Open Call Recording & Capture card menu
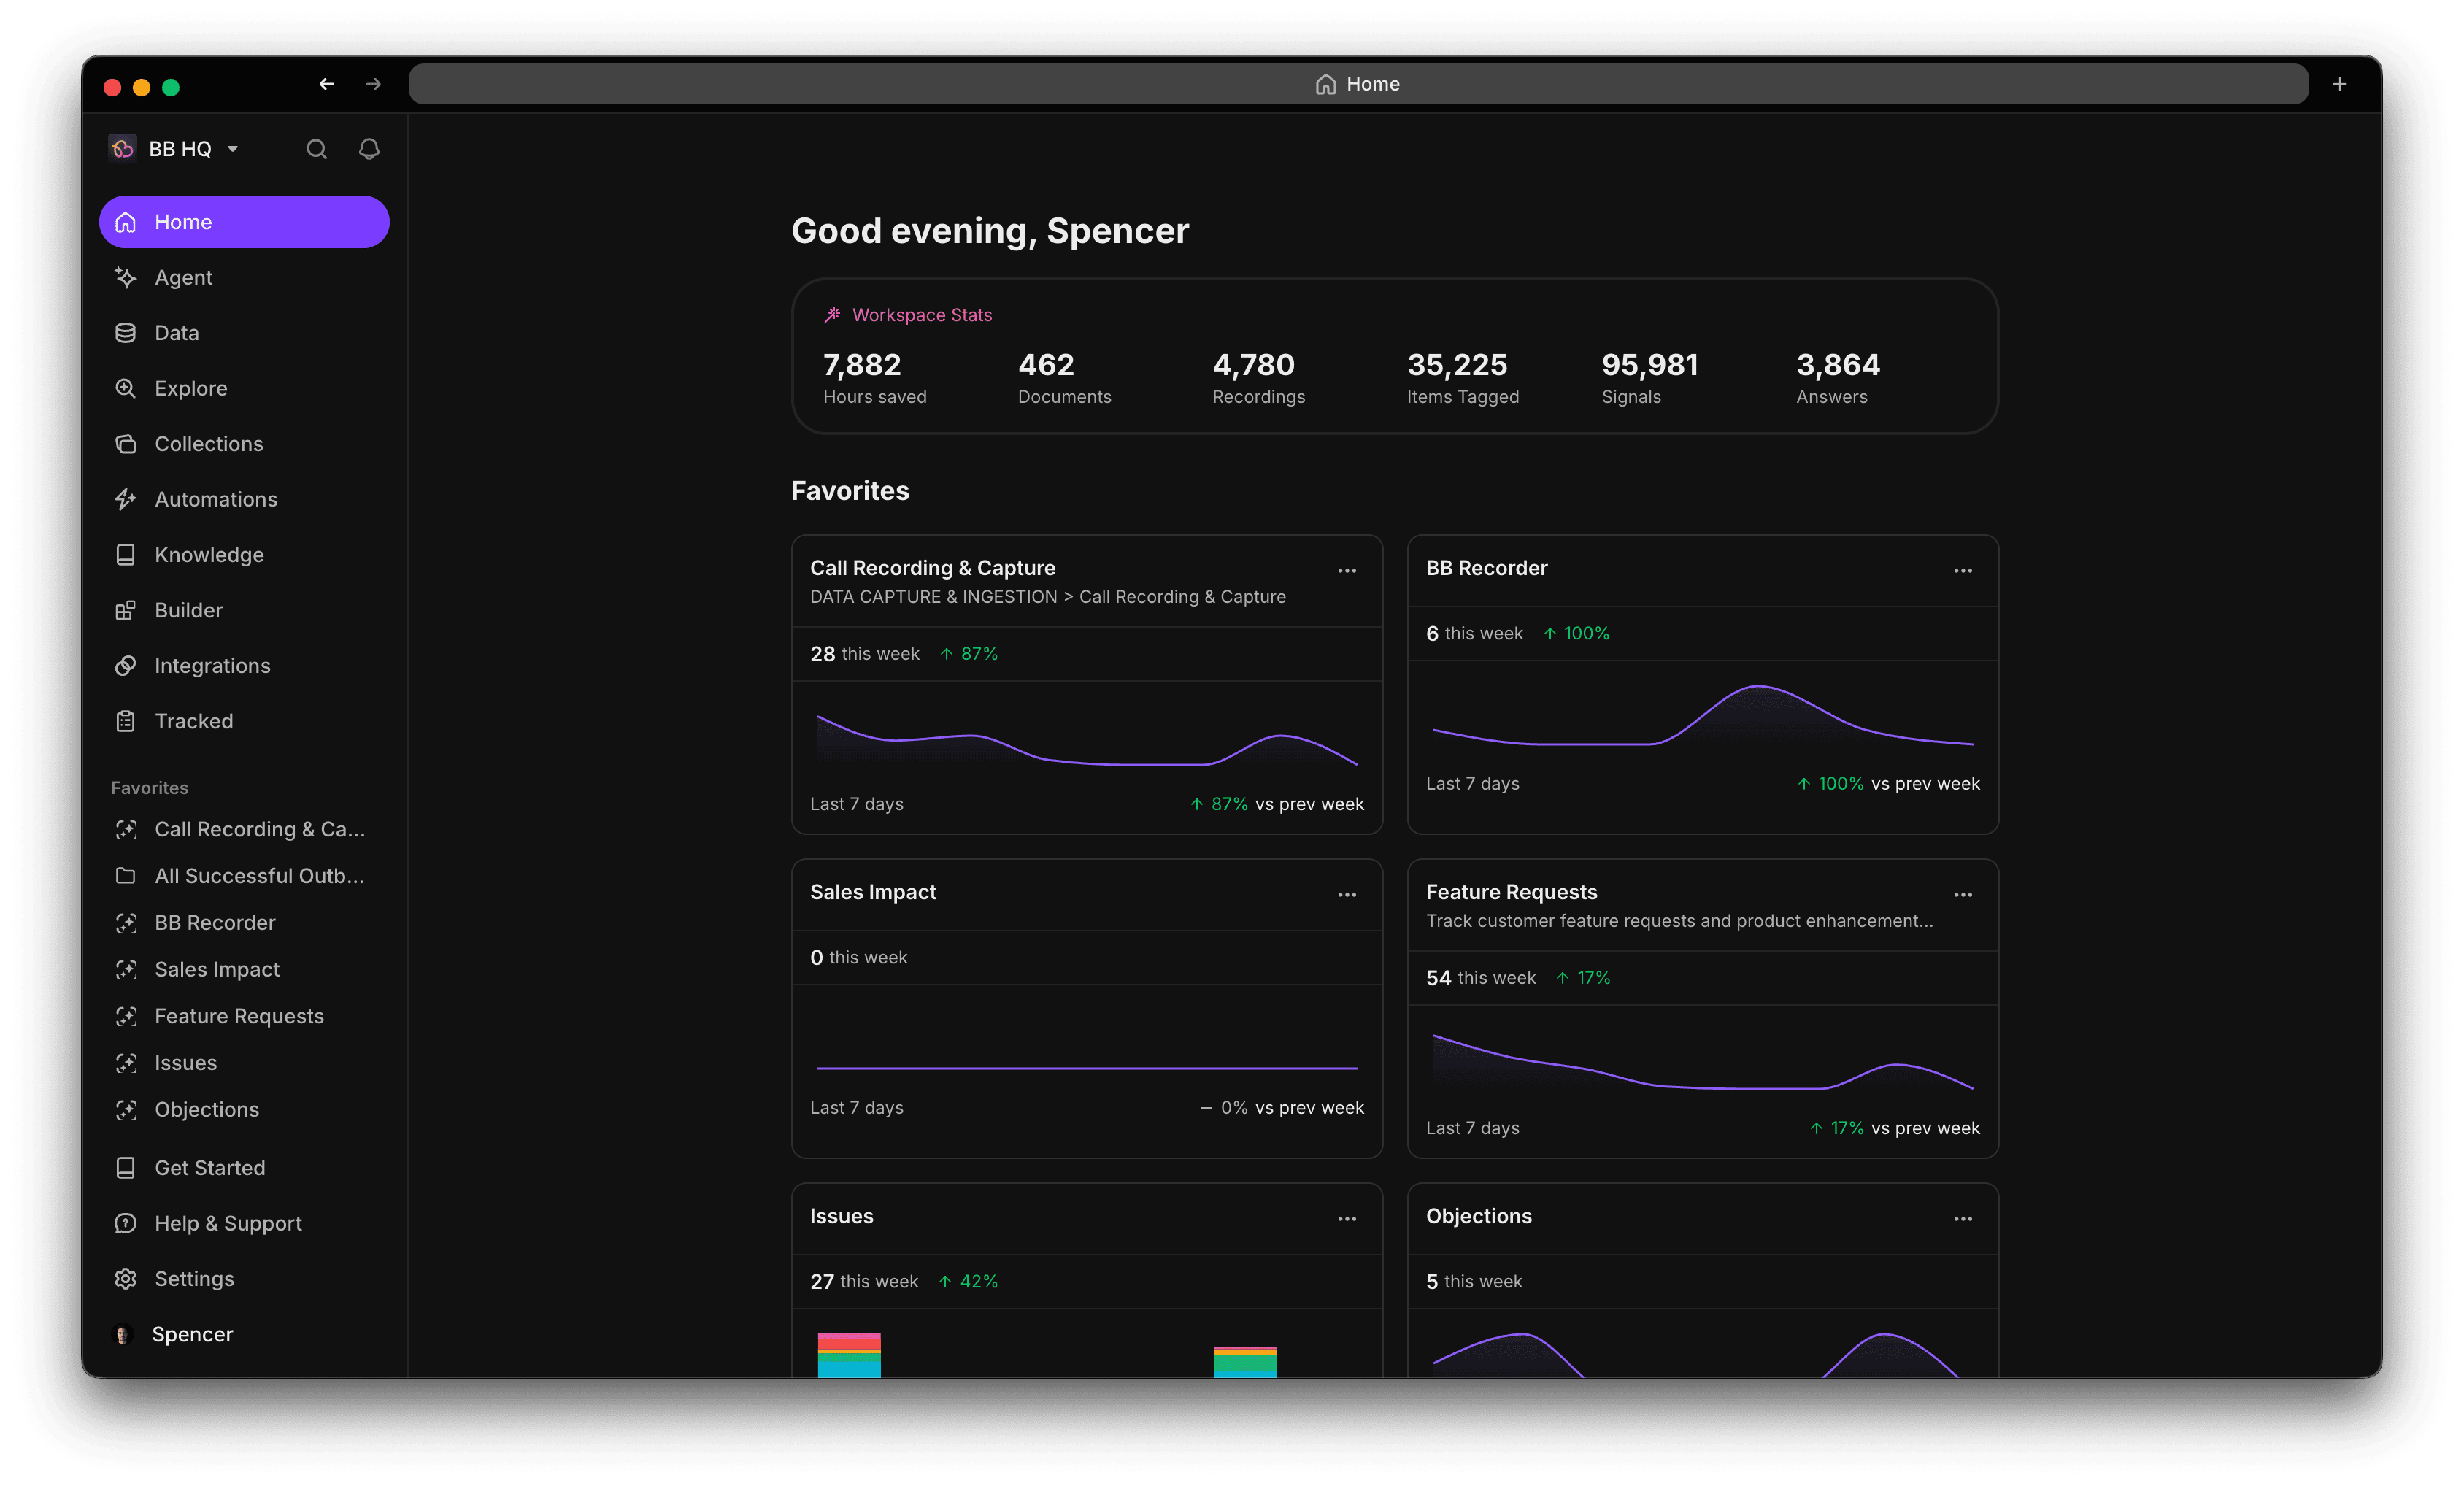The image size is (2464, 1486). point(1347,571)
